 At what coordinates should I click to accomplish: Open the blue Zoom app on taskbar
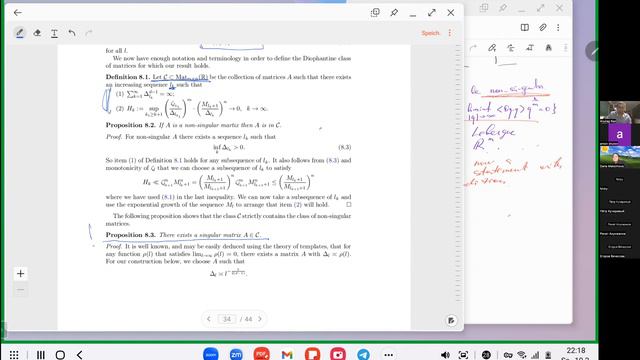211,354
